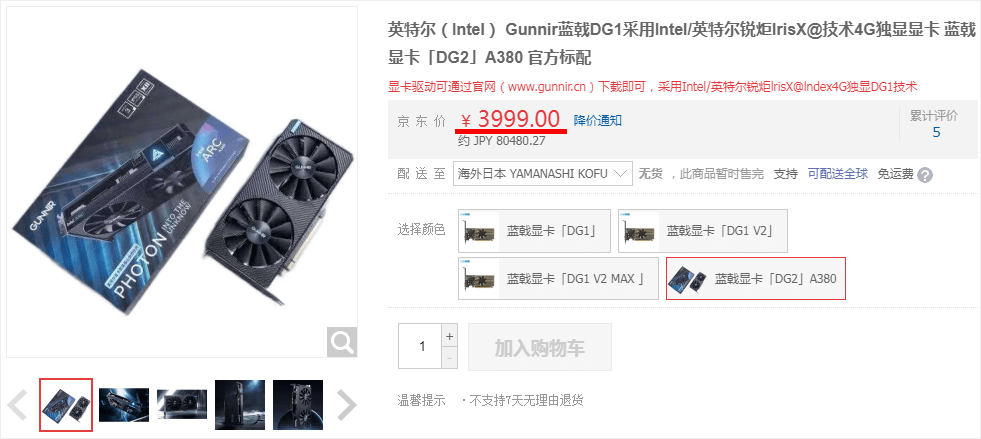The width and height of the screenshot is (981, 439).
Task: Open the 可配送全球 link
Action: (x=838, y=174)
